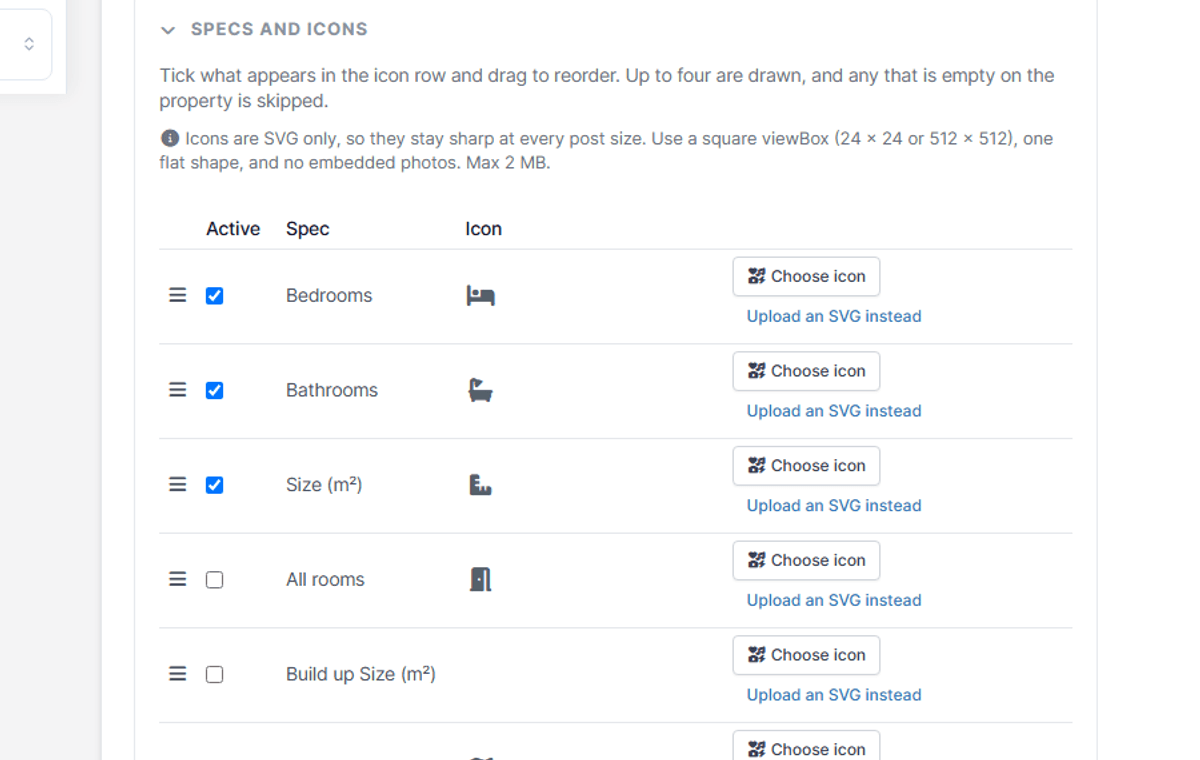Image resolution: width=1200 pixels, height=760 pixels.
Task: Choose icon for the Bathrooms spec
Action: [806, 371]
